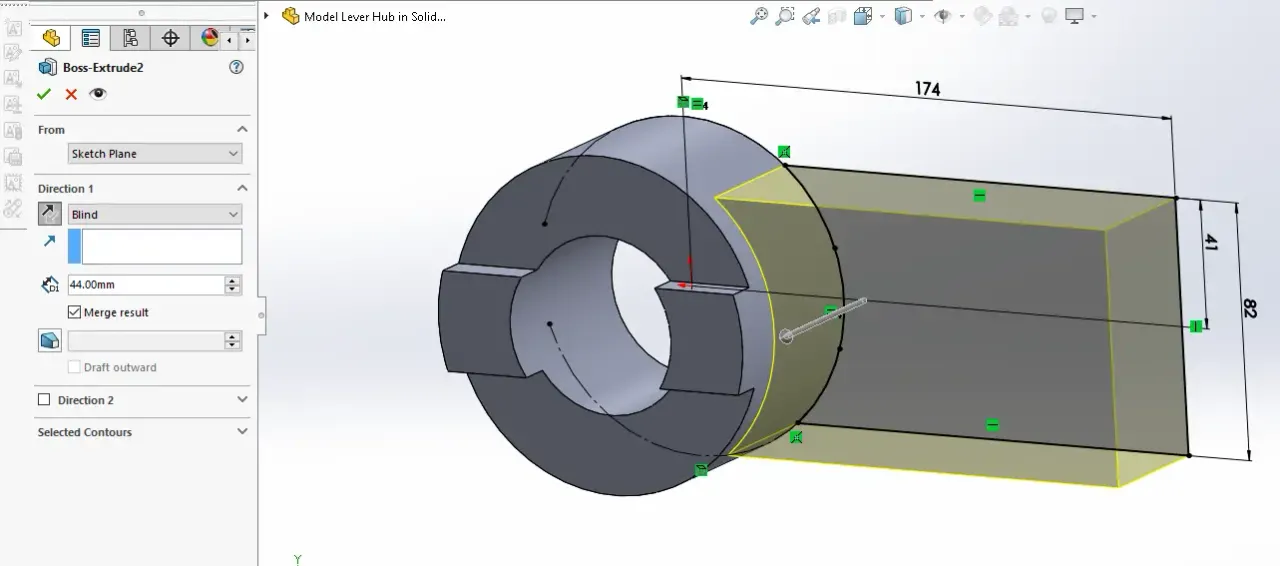
Task: Open the Display Style dropdown arrow
Action: (x=921, y=16)
